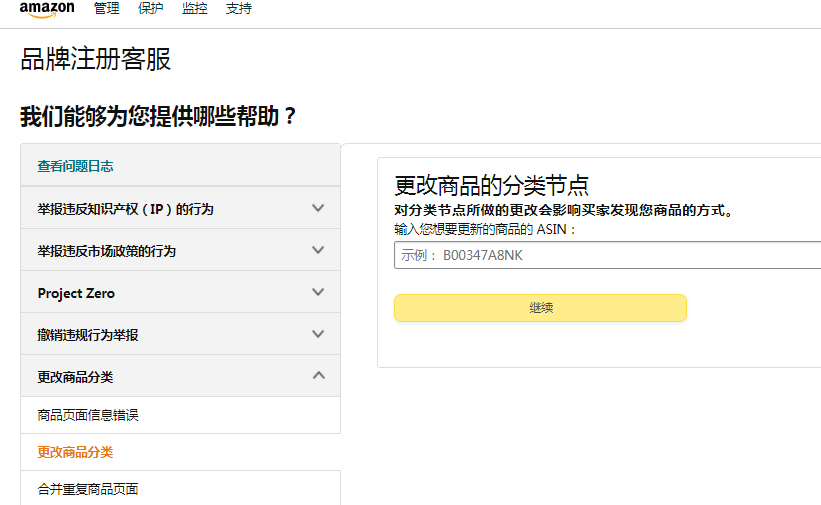
Task: Click the 品牌注册客服 page title
Action: [x=96, y=59]
